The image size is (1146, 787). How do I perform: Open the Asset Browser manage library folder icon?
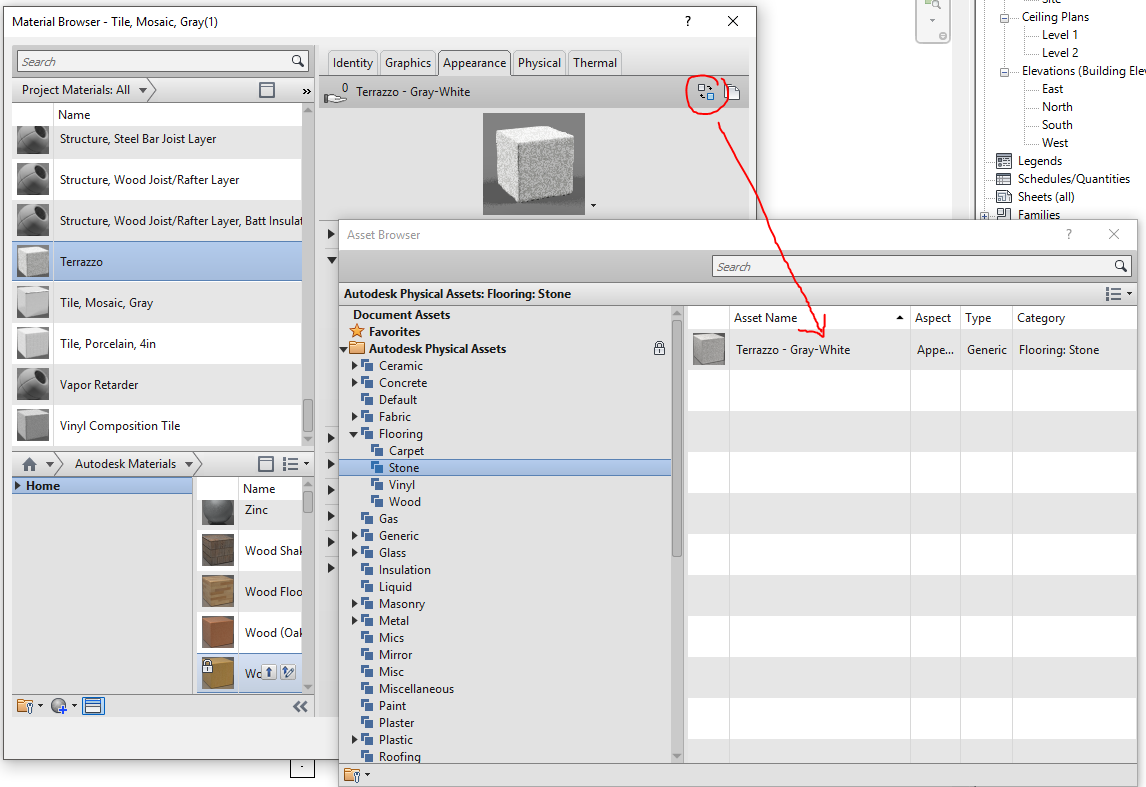[x=356, y=775]
